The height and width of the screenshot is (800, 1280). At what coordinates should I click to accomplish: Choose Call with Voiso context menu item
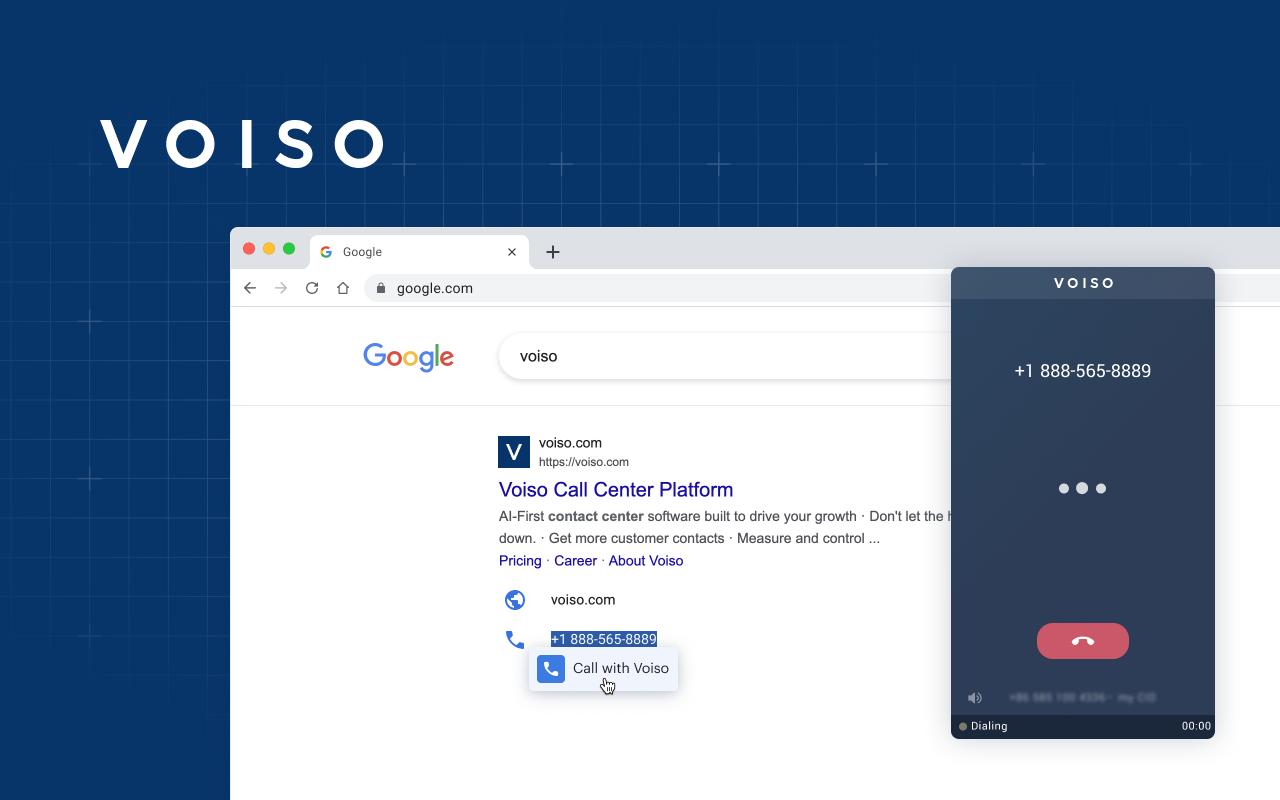click(604, 668)
